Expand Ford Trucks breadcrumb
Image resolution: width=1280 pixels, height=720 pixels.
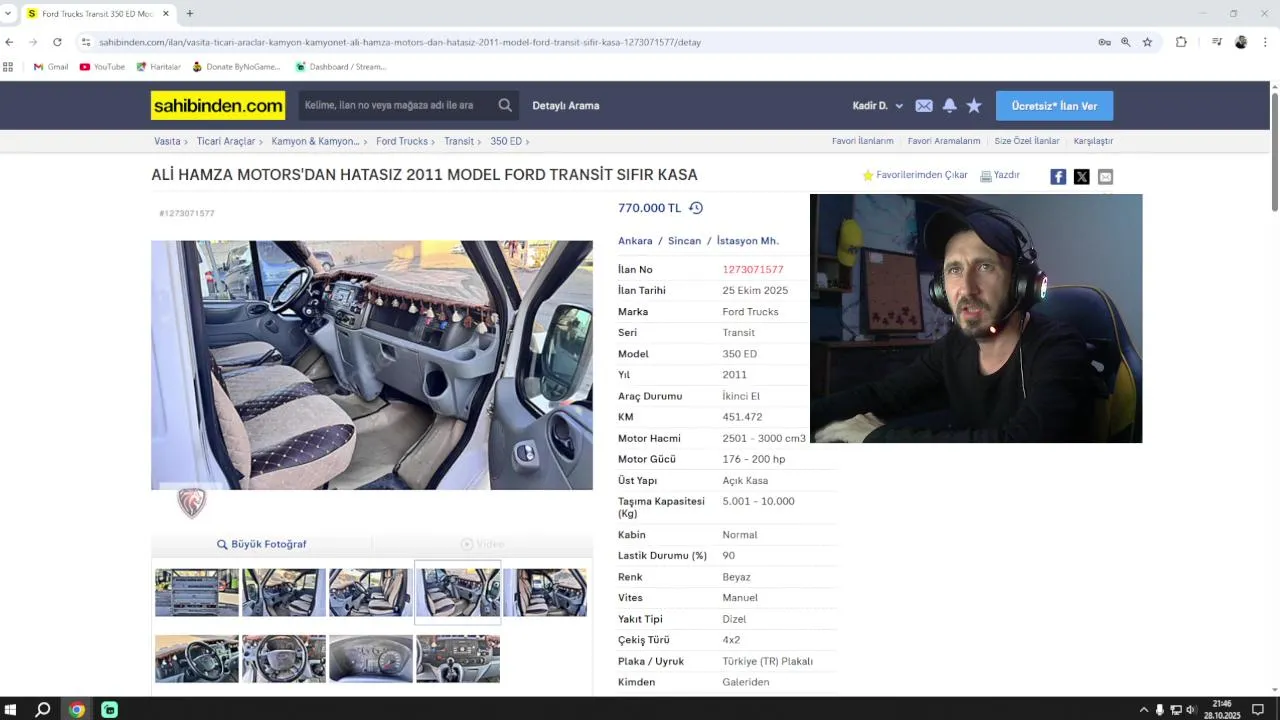click(x=434, y=142)
